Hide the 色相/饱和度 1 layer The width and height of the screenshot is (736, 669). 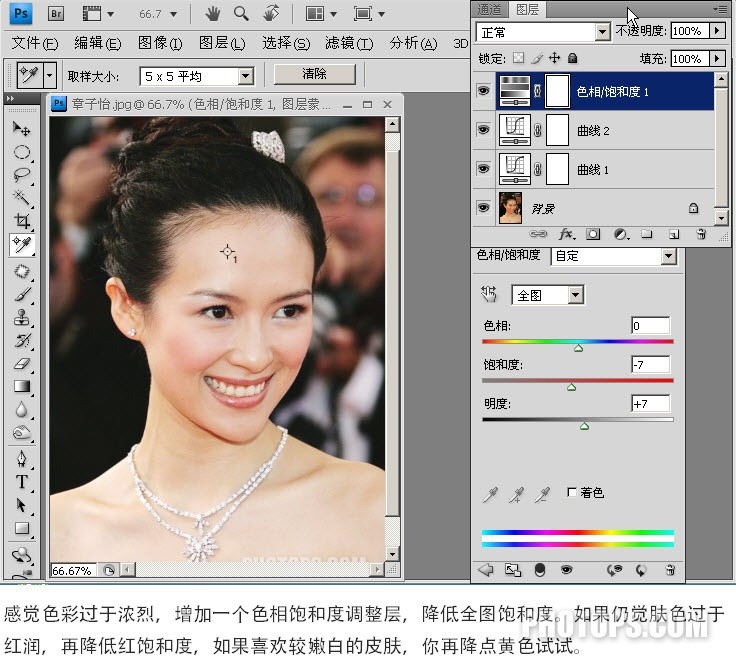(x=483, y=90)
